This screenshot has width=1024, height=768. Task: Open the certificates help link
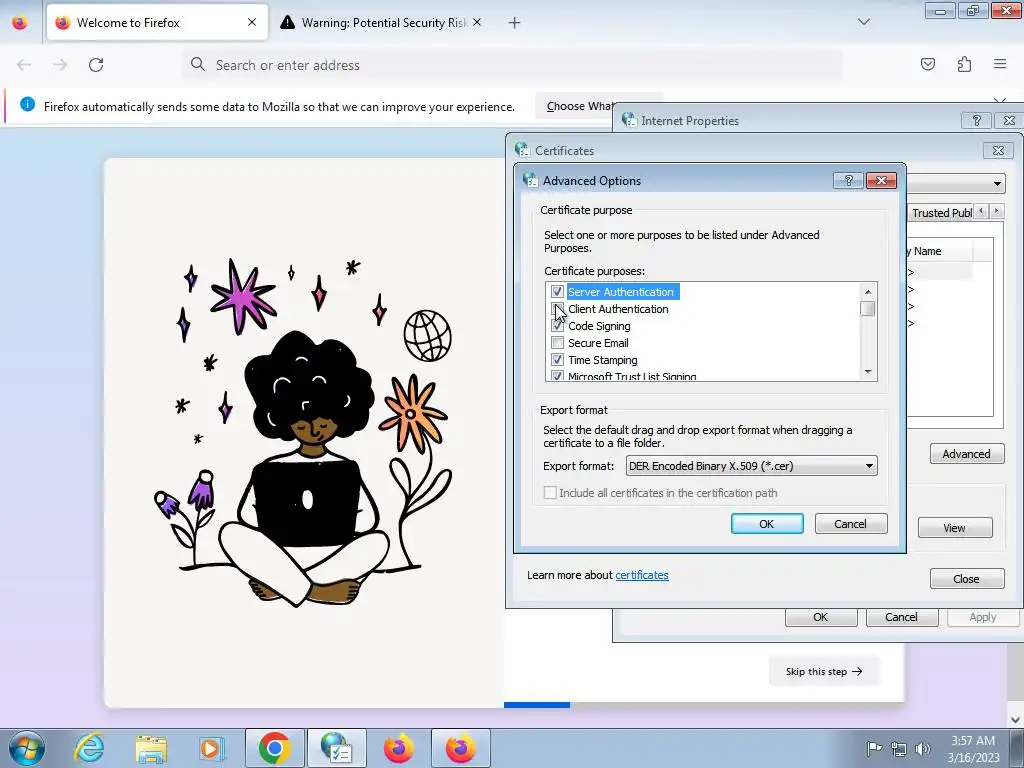pyautogui.click(x=642, y=575)
